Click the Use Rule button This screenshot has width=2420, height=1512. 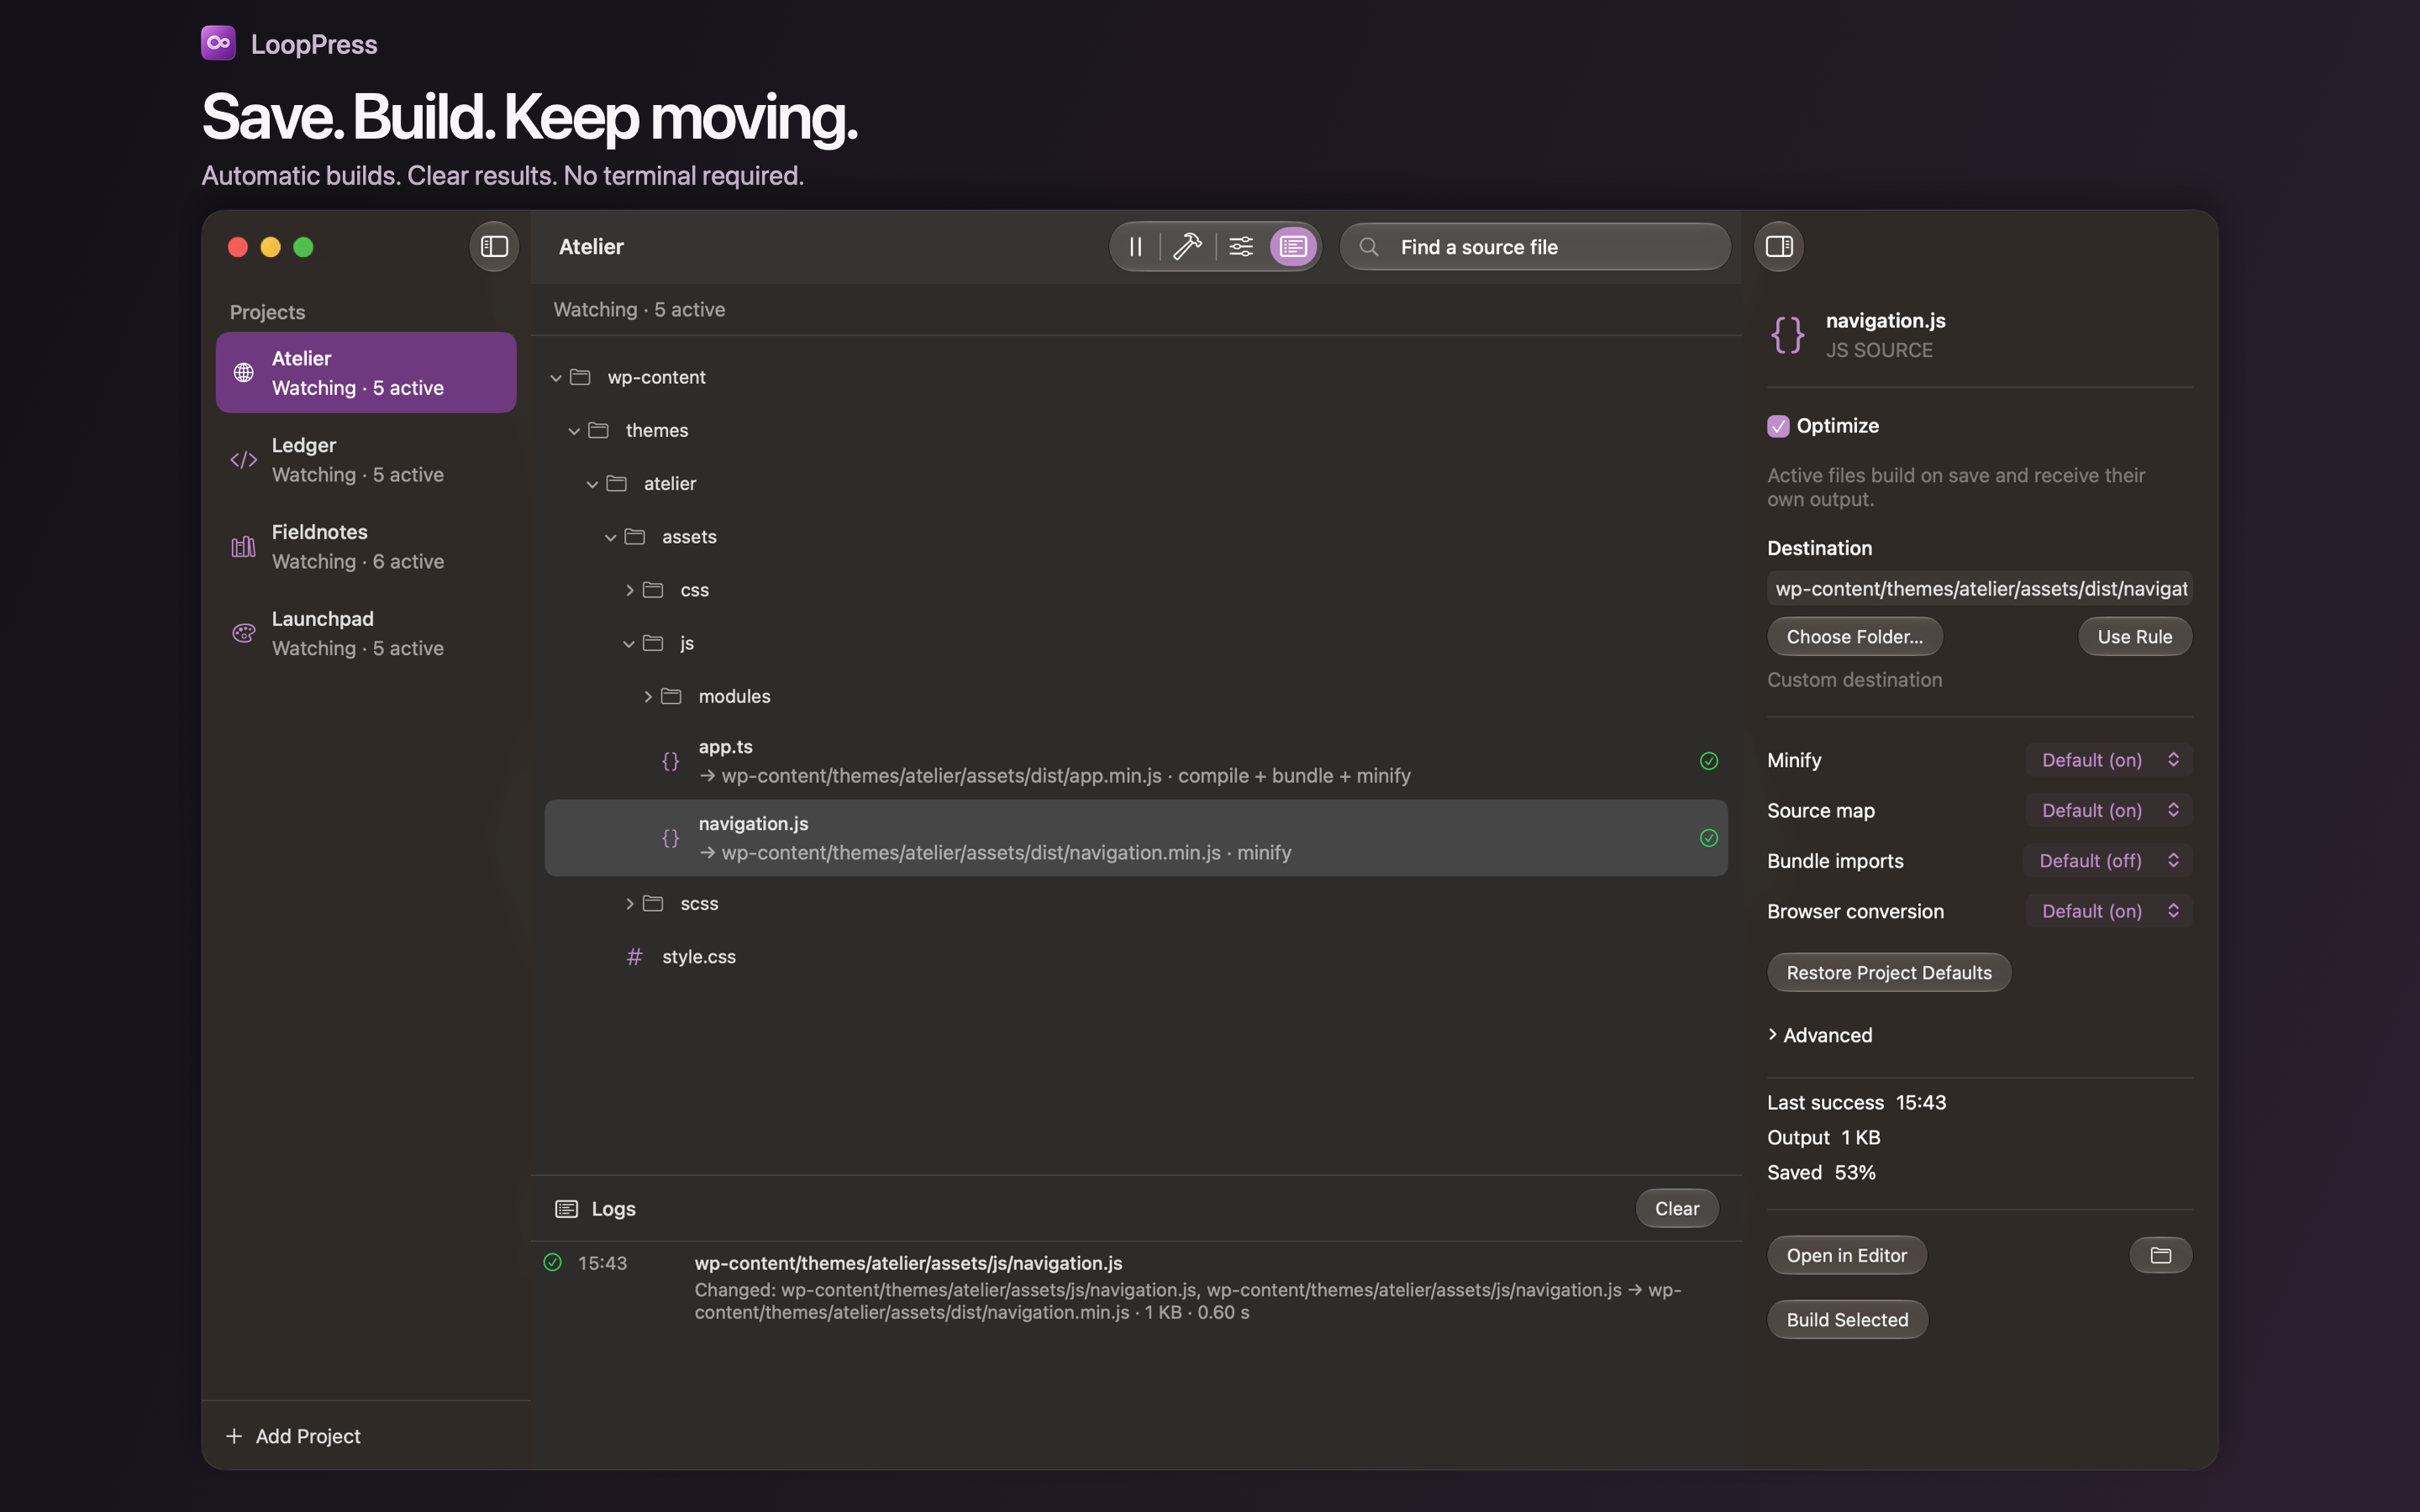click(2134, 636)
